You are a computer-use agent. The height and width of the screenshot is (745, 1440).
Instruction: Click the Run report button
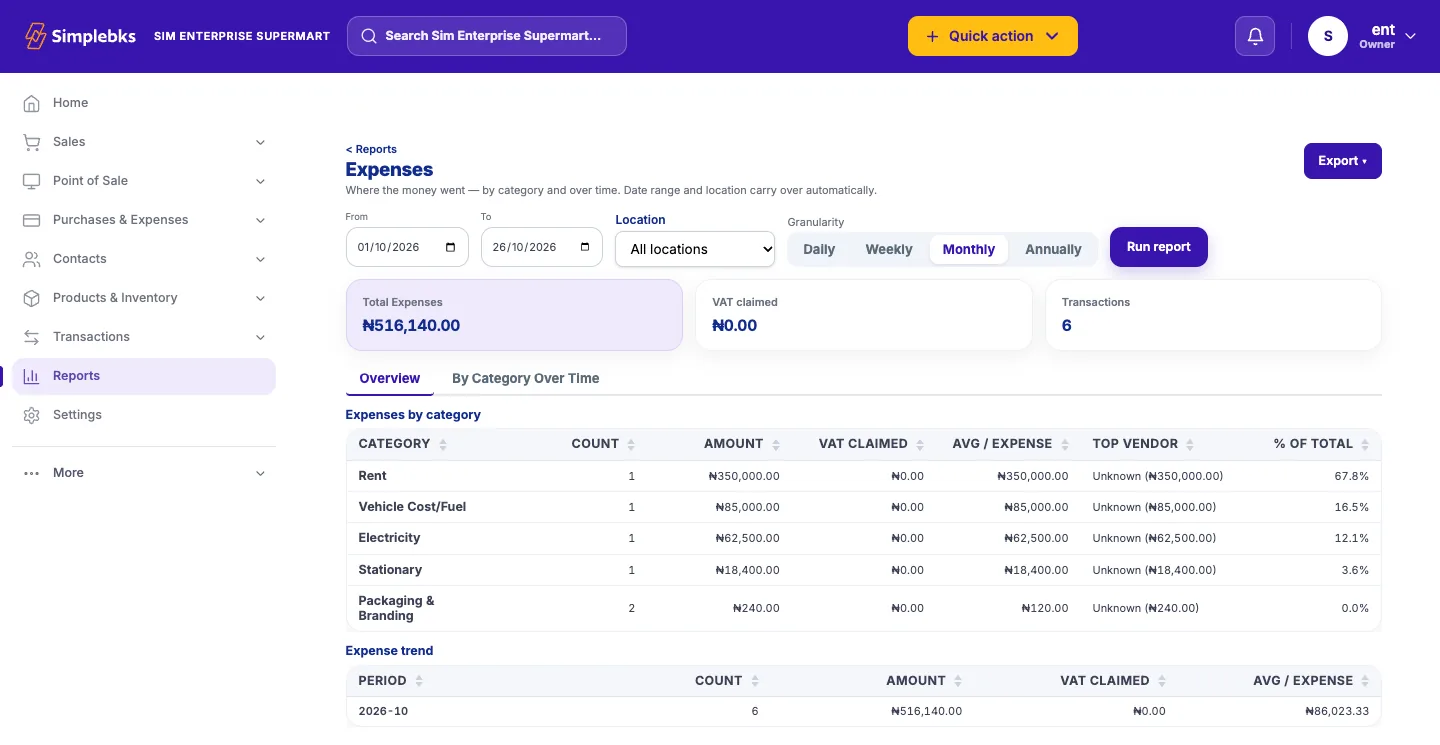[x=1158, y=247]
